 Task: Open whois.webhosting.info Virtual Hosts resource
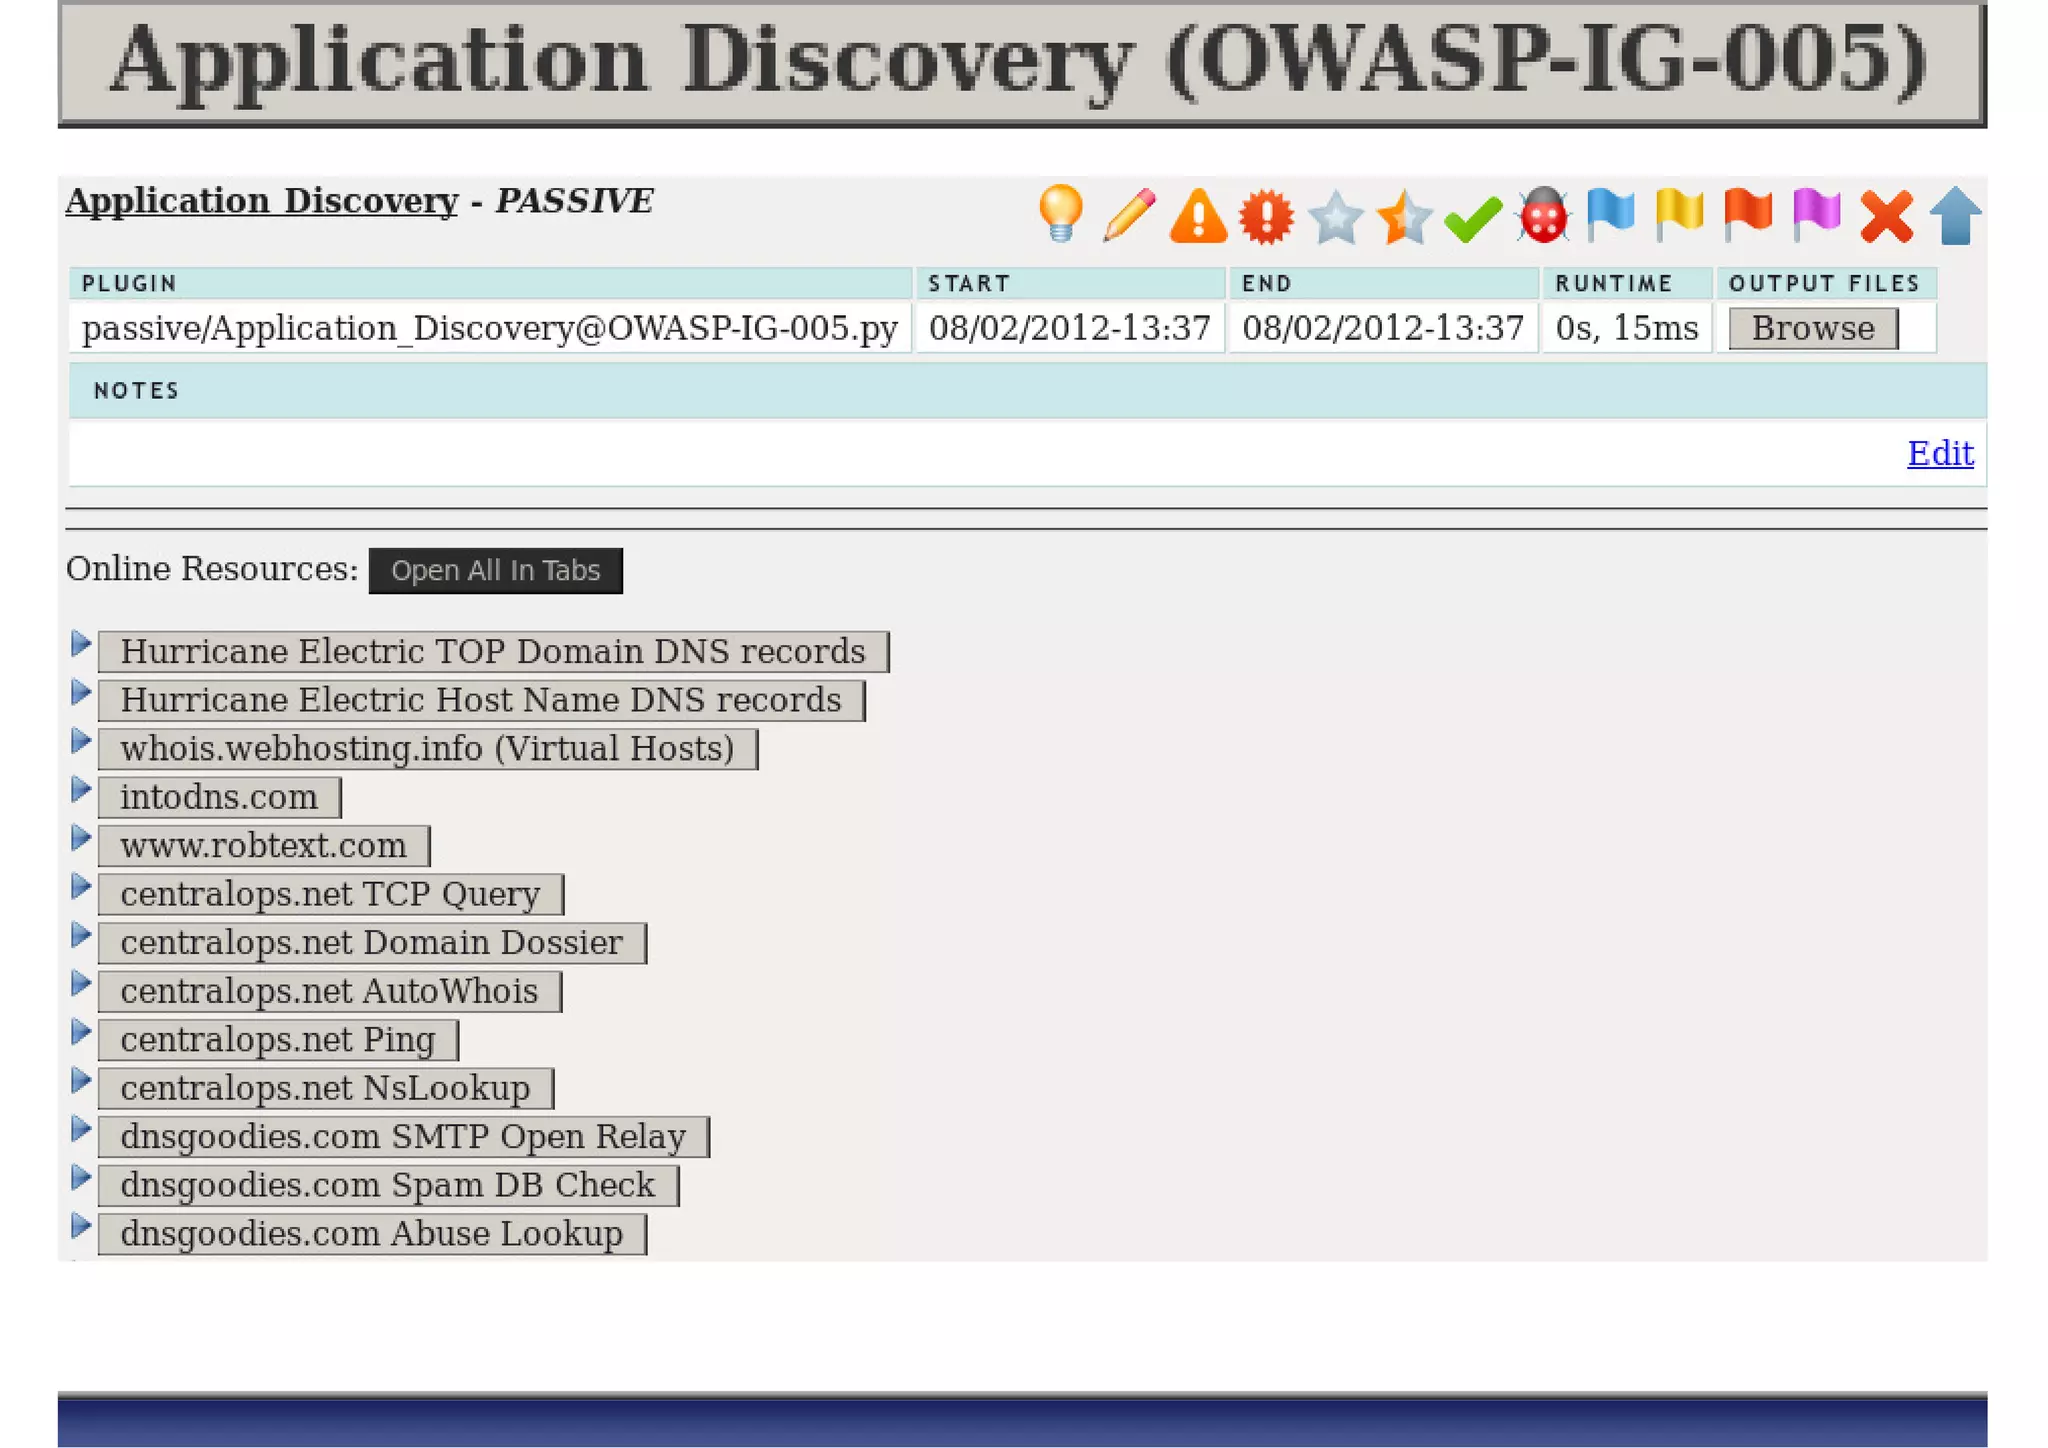coord(427,749)
